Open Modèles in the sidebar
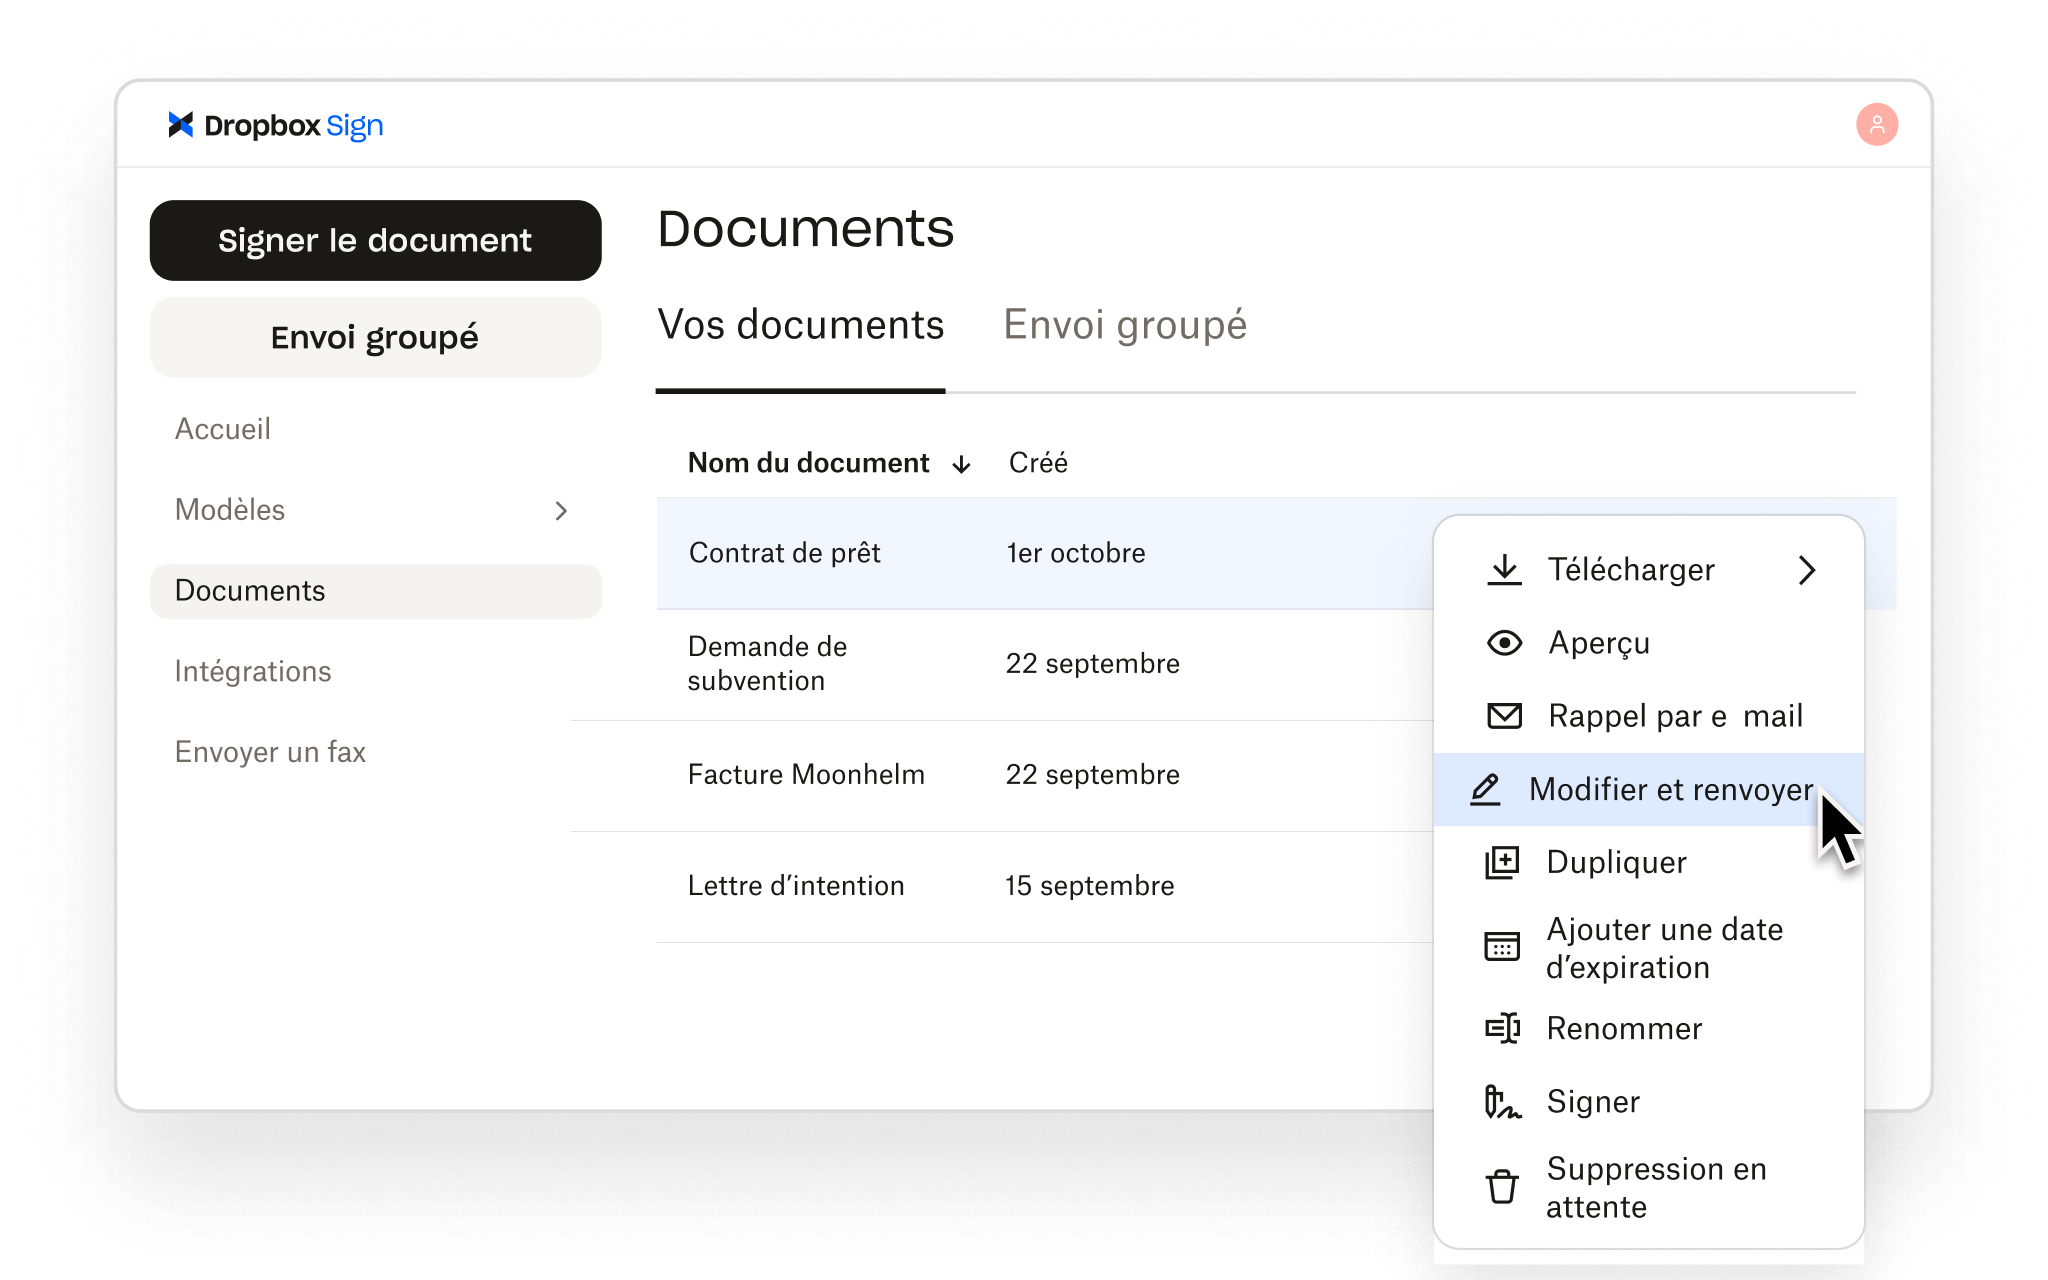 point(230,510)
